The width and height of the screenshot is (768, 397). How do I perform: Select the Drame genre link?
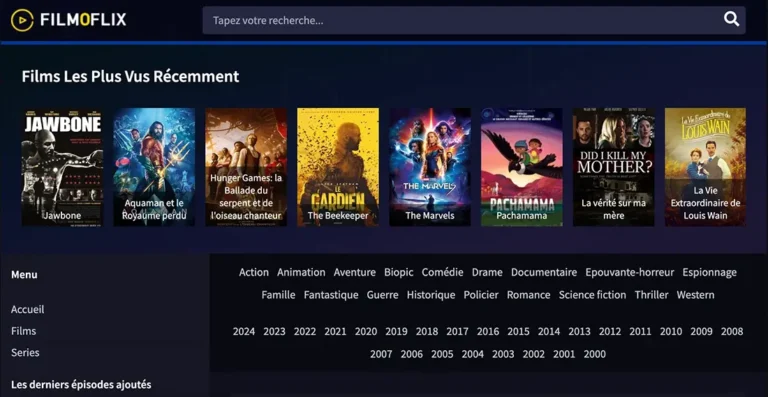click(x=487, y=272)
